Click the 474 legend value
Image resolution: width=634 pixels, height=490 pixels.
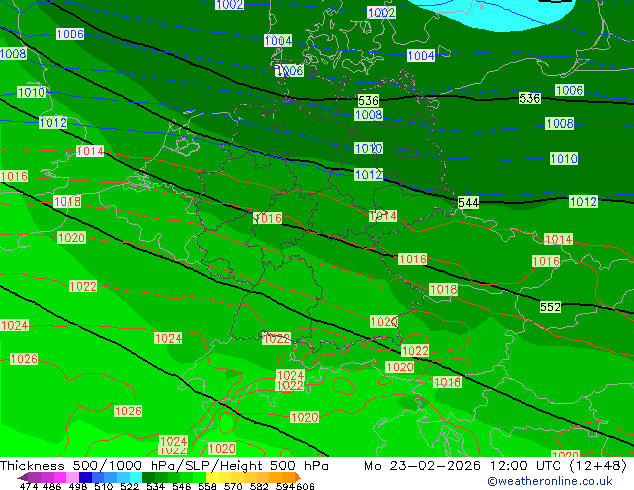pos(29,486)
